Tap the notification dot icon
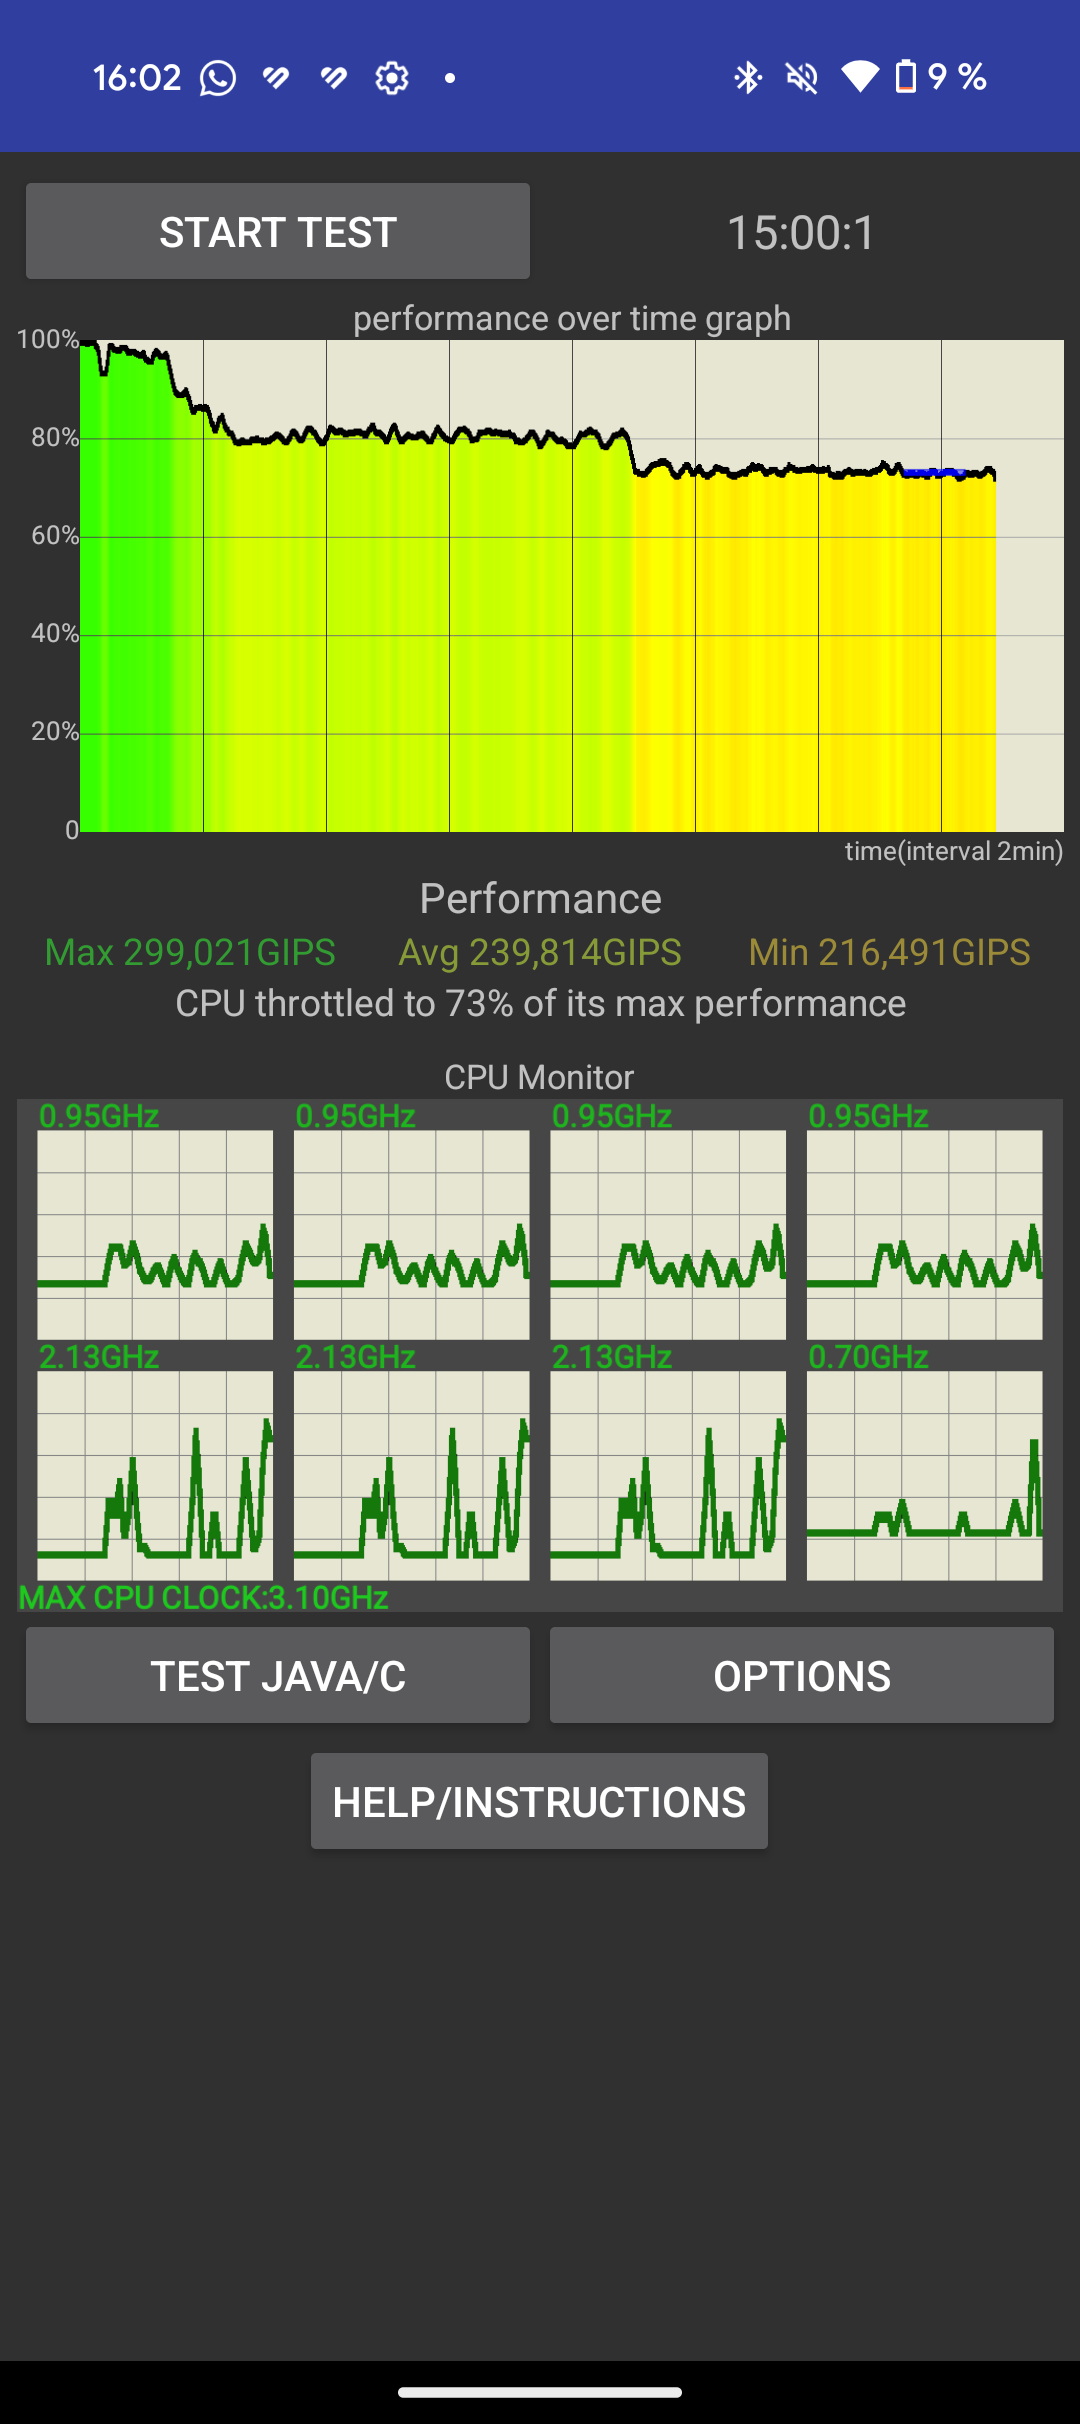 click(x=450, y=77)
